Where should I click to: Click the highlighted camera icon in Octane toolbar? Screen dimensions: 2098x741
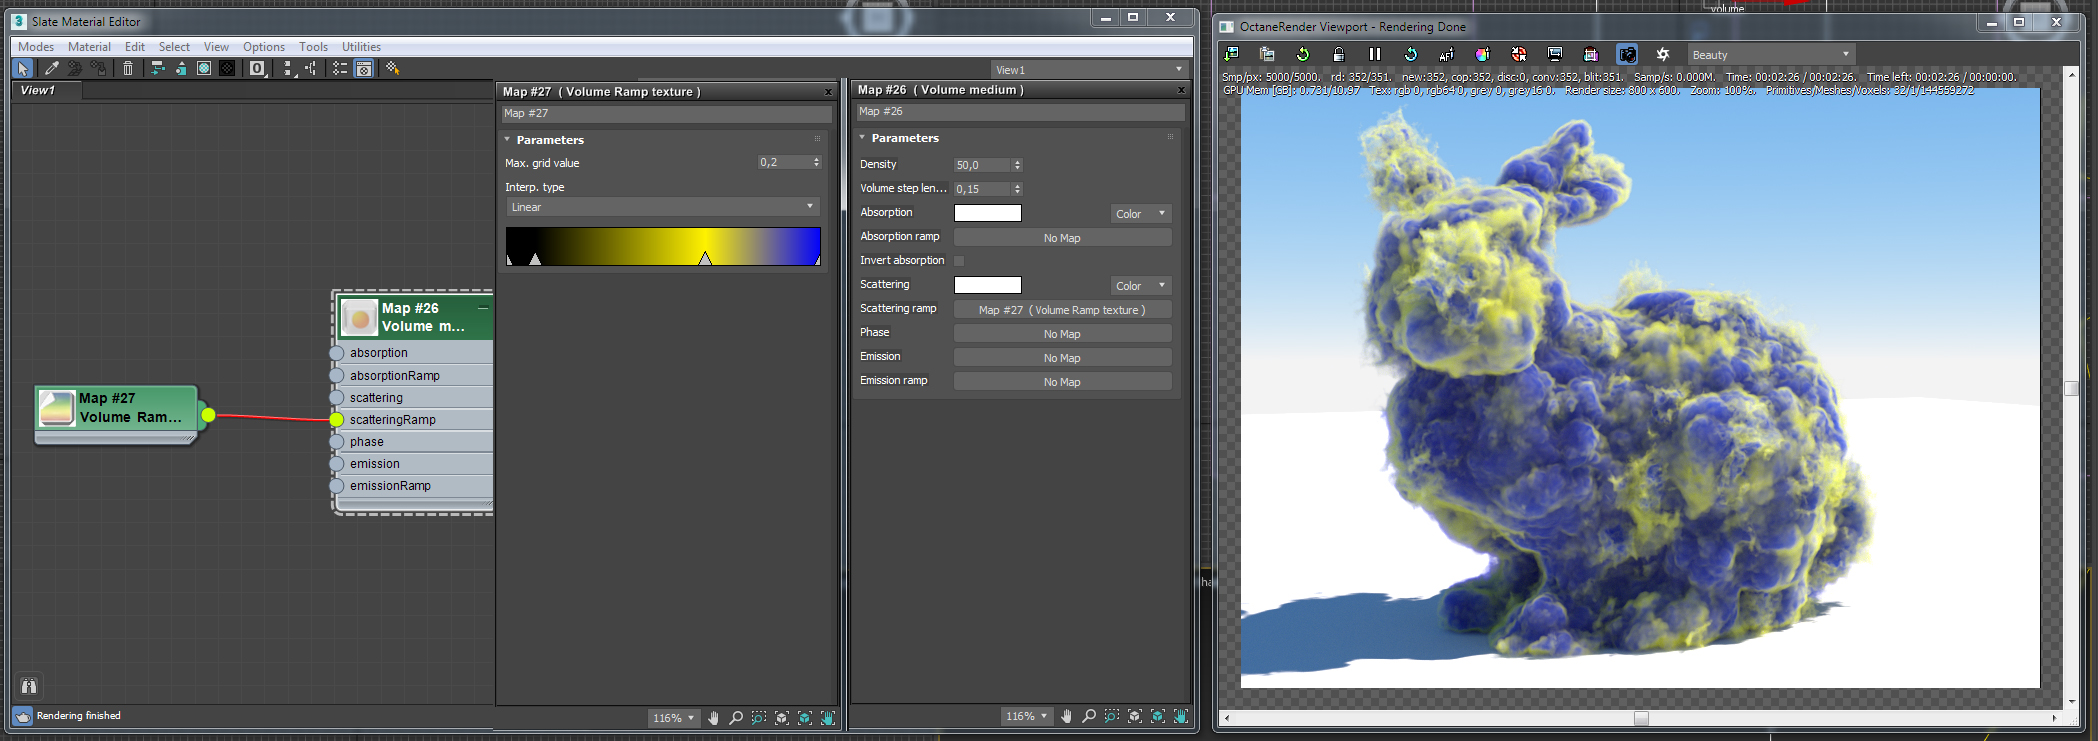pos(1627,55)
